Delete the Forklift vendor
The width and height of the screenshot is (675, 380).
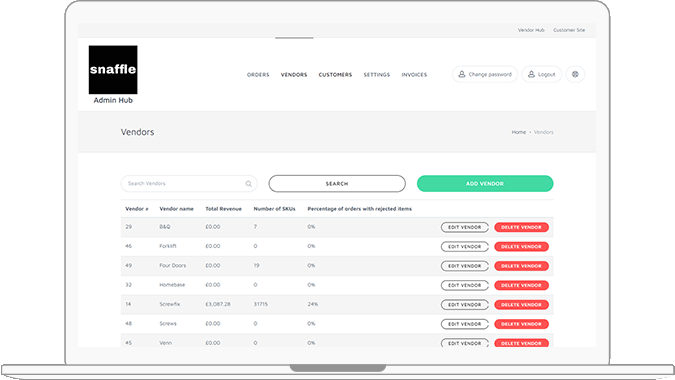[x=521, y=247]
